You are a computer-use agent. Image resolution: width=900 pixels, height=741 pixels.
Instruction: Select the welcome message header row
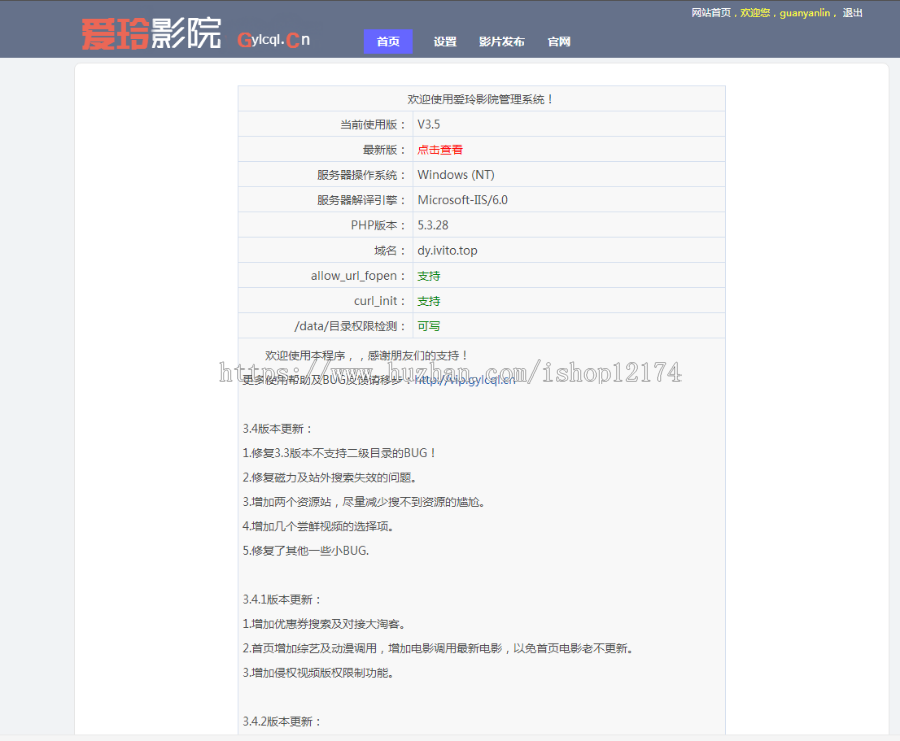point(480,98)
